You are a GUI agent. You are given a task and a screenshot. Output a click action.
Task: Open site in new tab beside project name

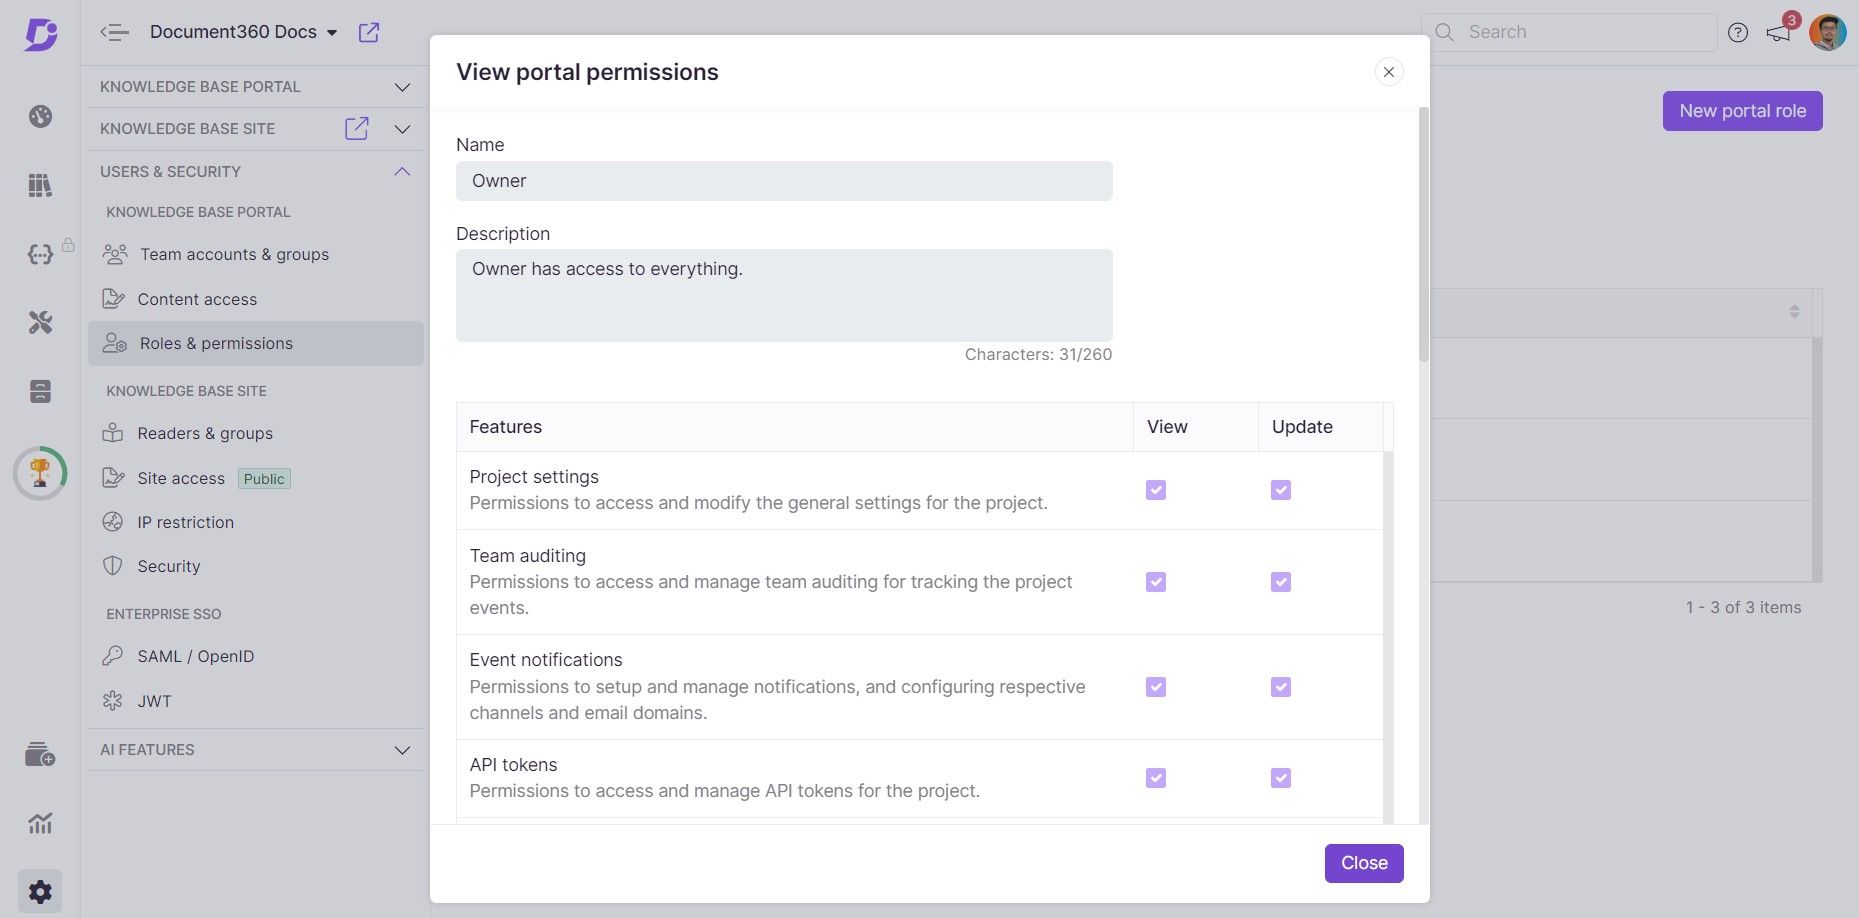(x=369, y=32)
